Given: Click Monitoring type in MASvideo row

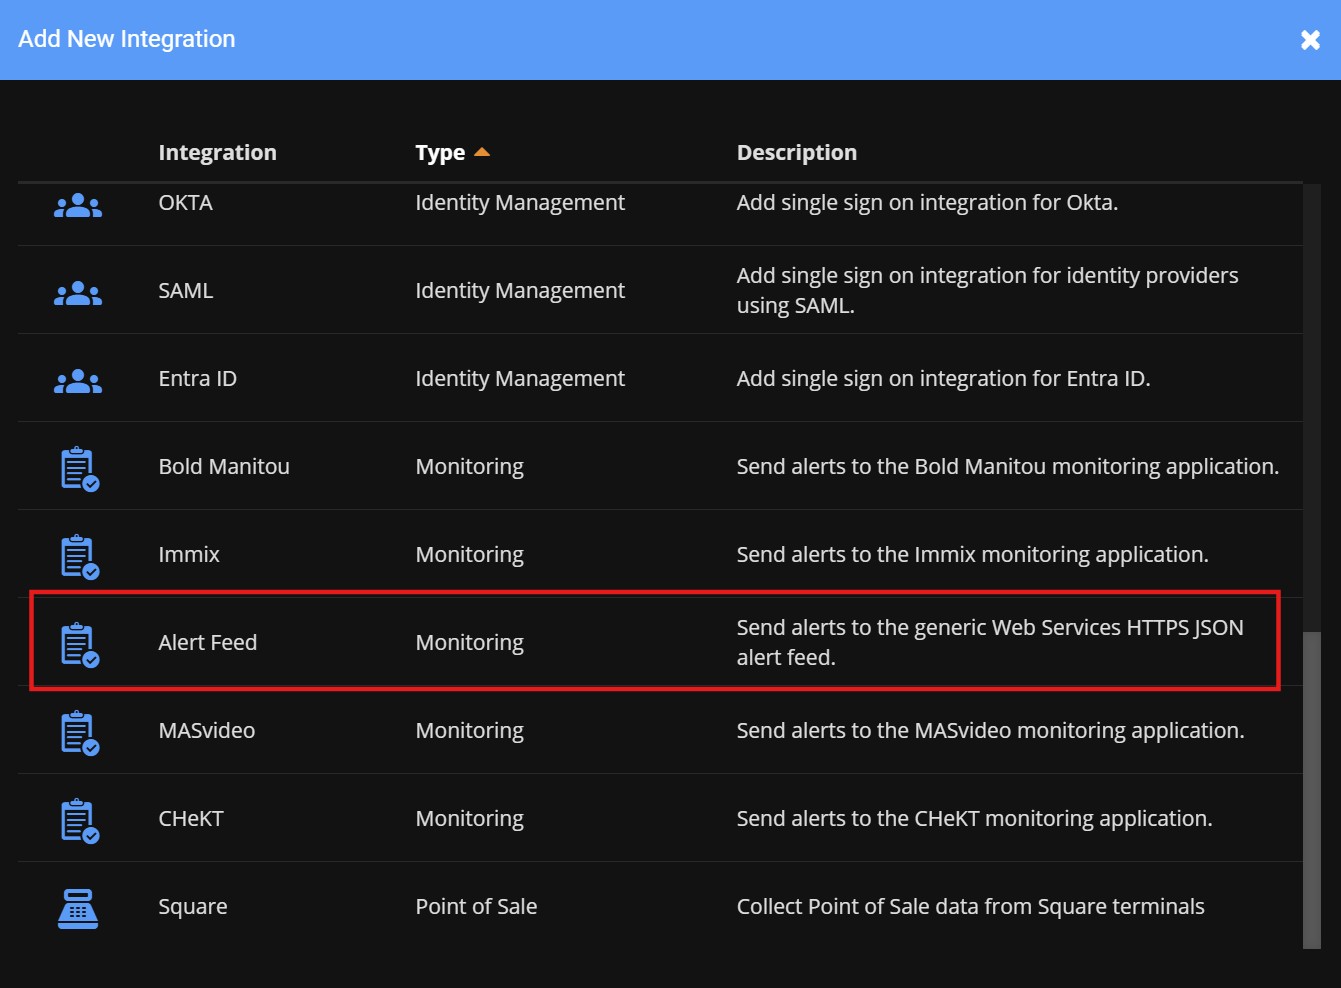Looking at the screenshot, I should pos(470,731).
